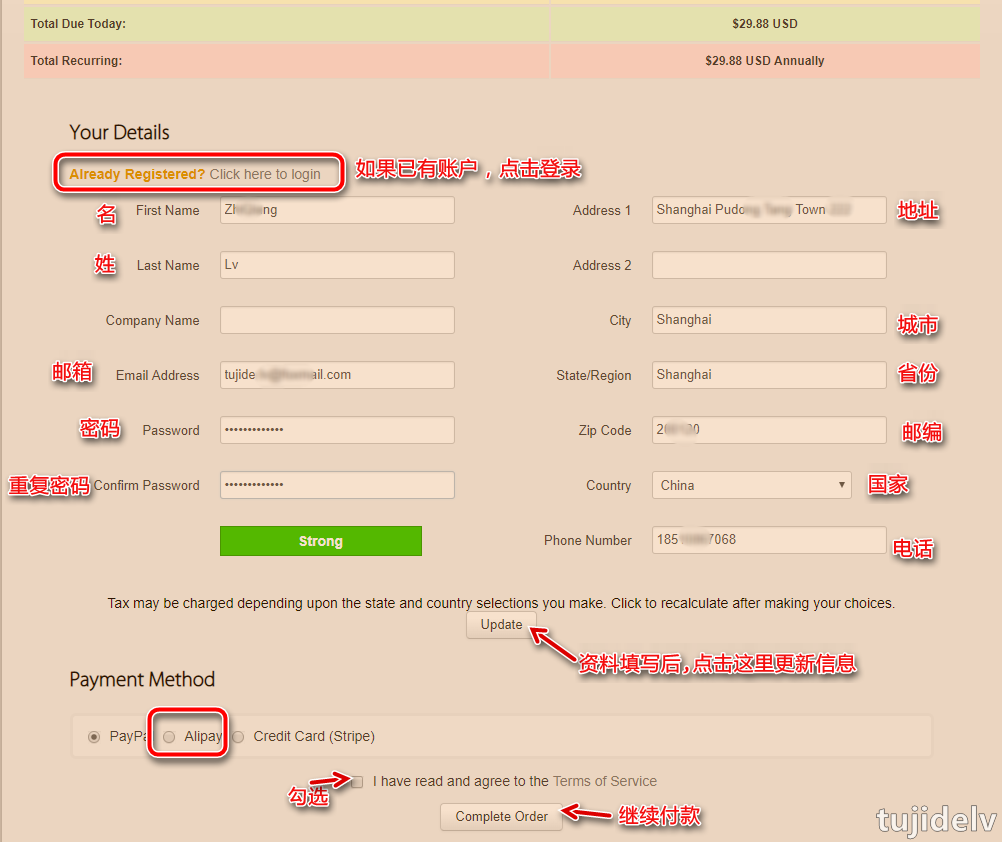Select the Password field
Image resolution: width=1002 pixels, height=842 pixels.
pos(337,430)
